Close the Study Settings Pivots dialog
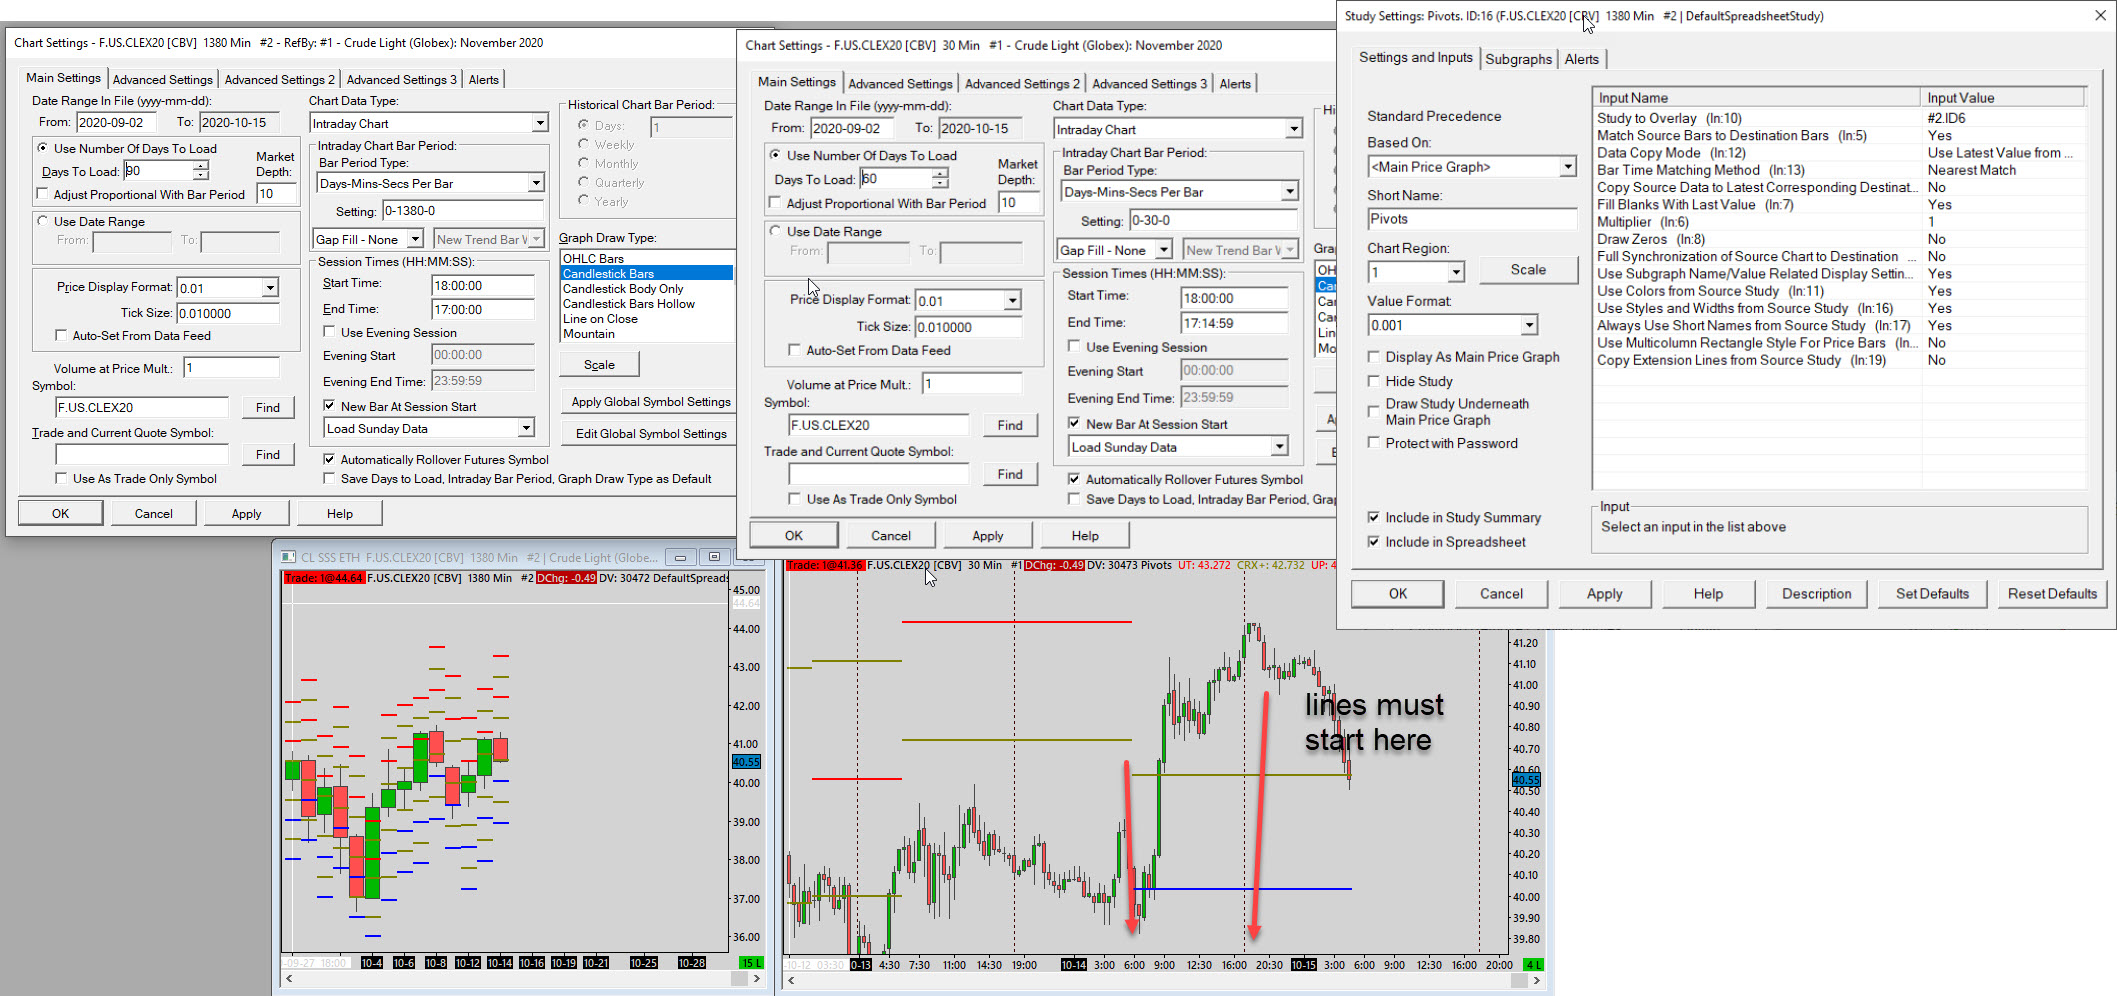The height and width of the screenshot is (996, 2117). [2100, 15]
